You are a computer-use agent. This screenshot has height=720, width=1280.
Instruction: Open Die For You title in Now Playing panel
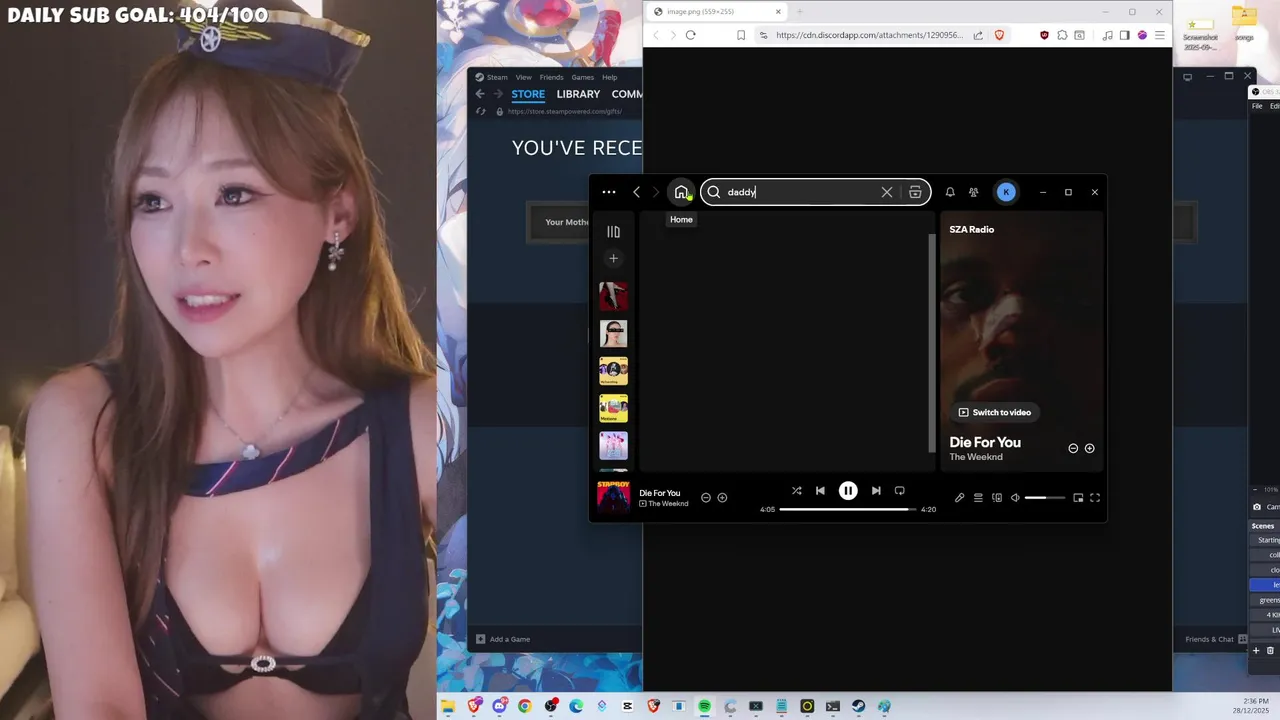[x=985, y=442]
